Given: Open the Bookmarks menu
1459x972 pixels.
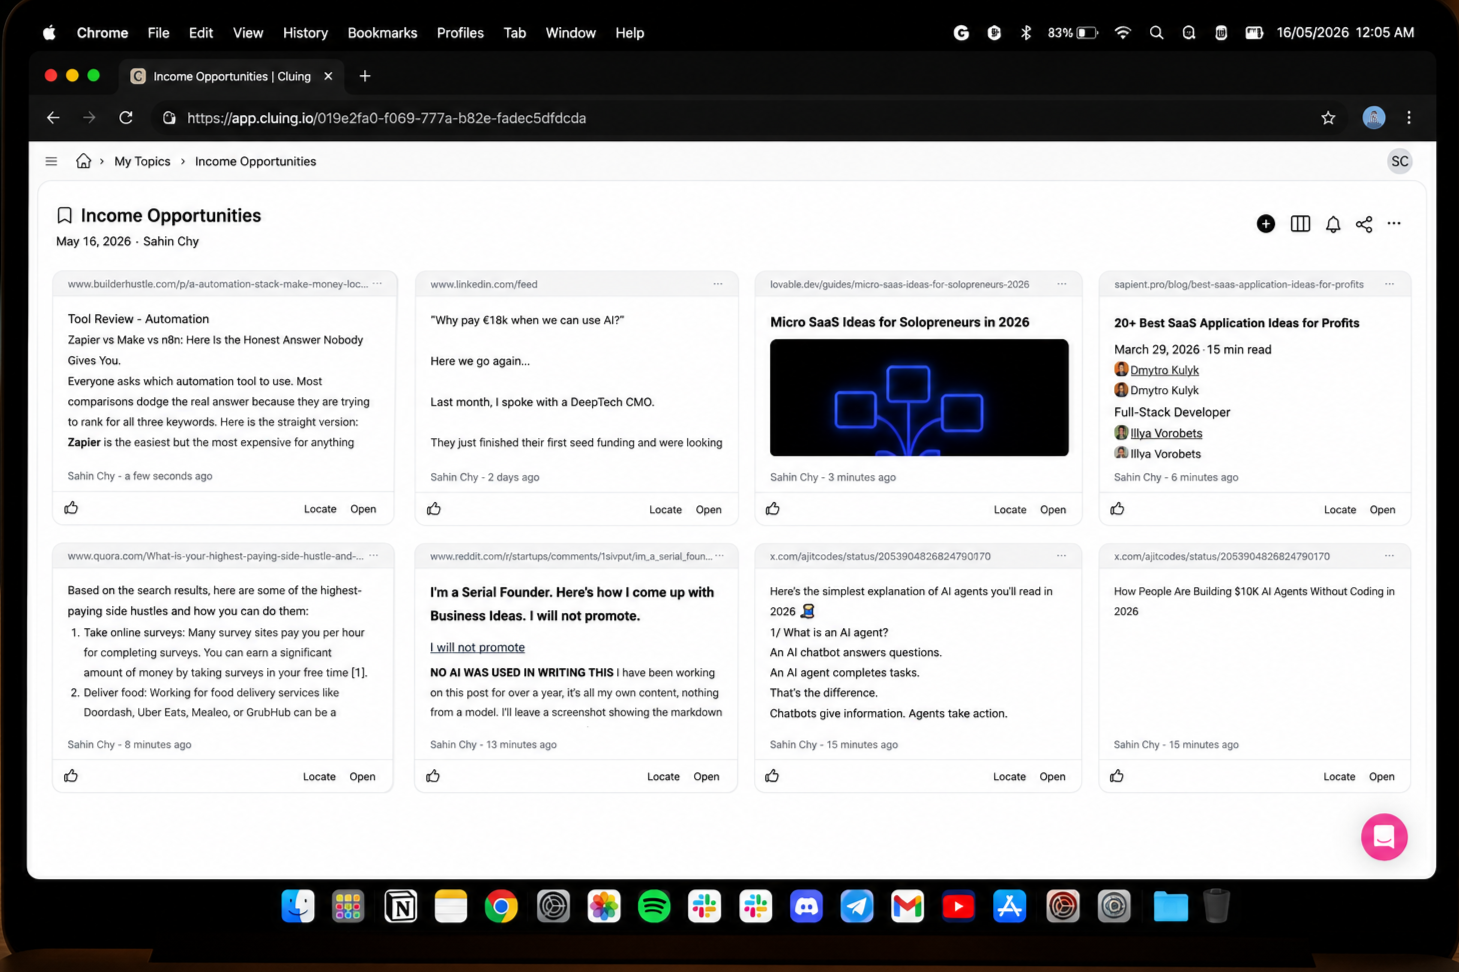Looking at the screenshot, I should coord(382,33).
